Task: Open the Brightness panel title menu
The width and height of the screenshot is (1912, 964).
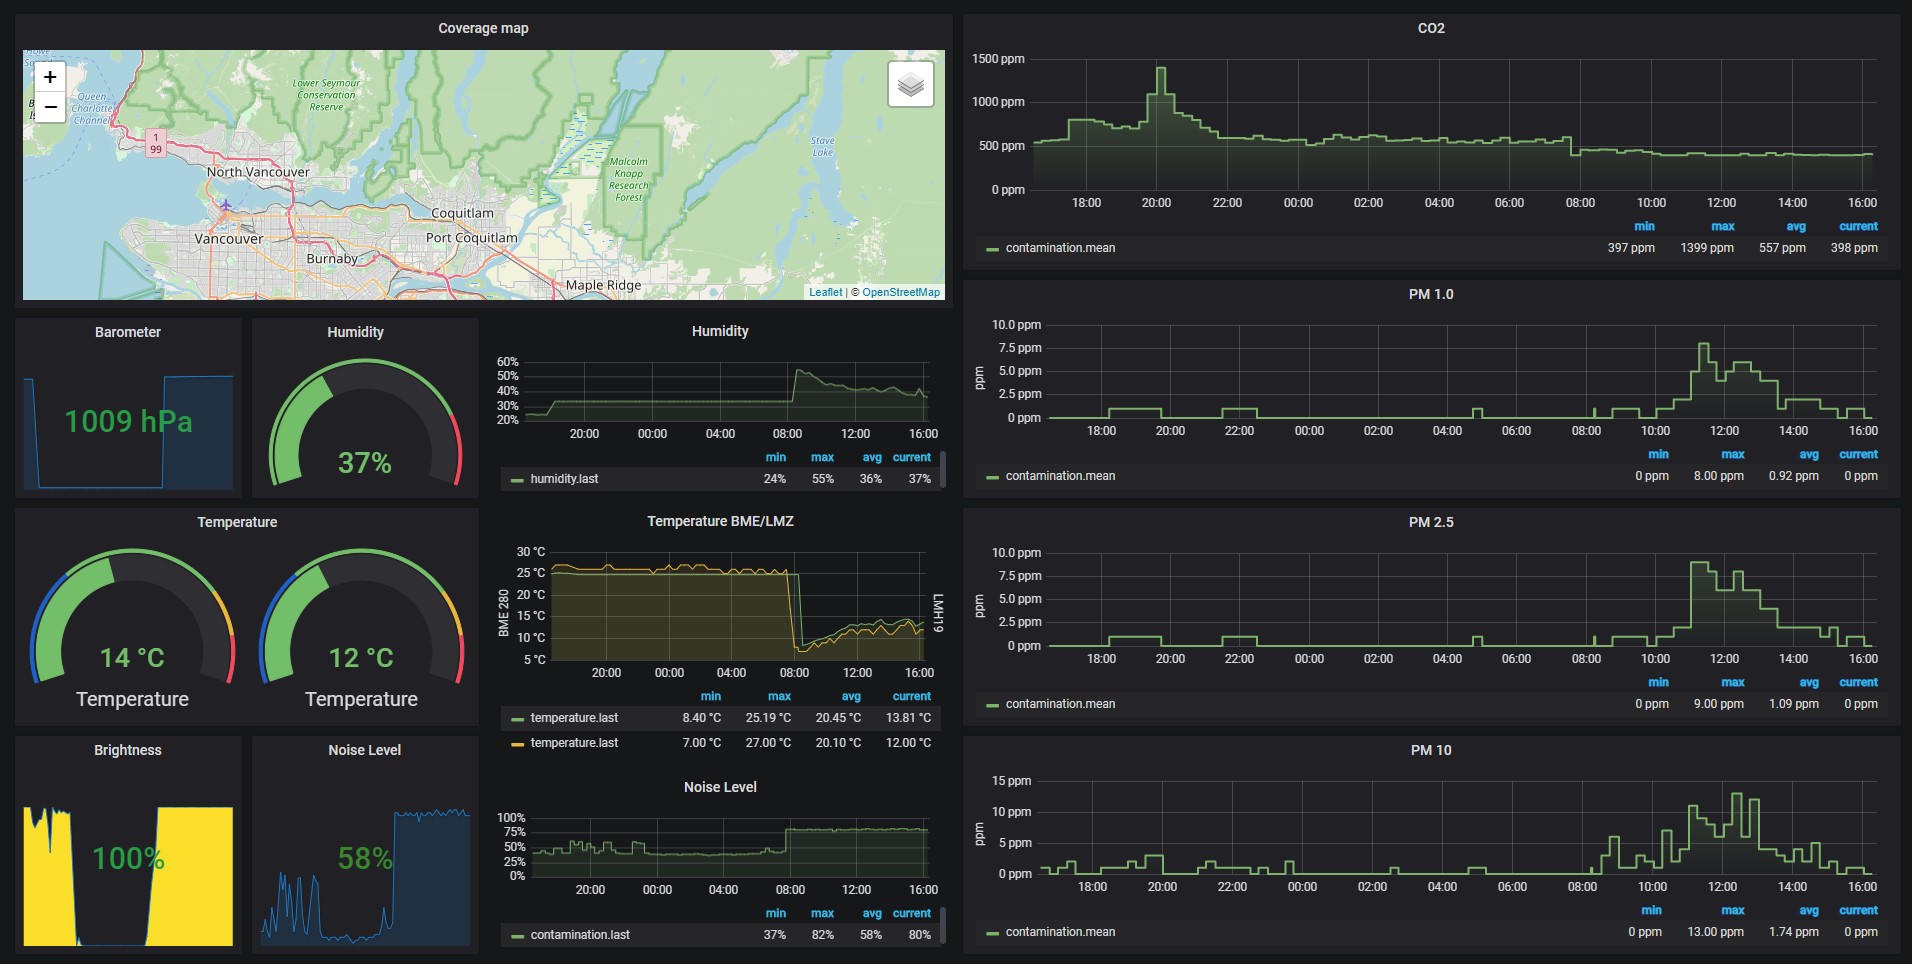Action: 128,750
